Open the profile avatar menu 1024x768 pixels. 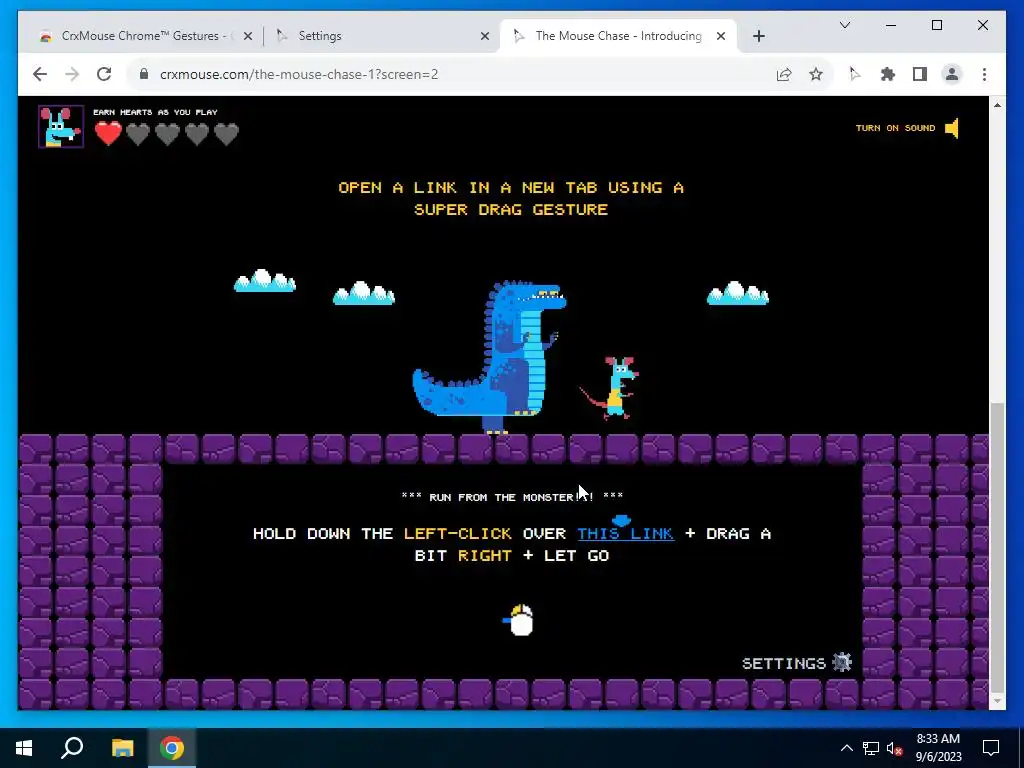pyautogui.click(x=952, y=74)
